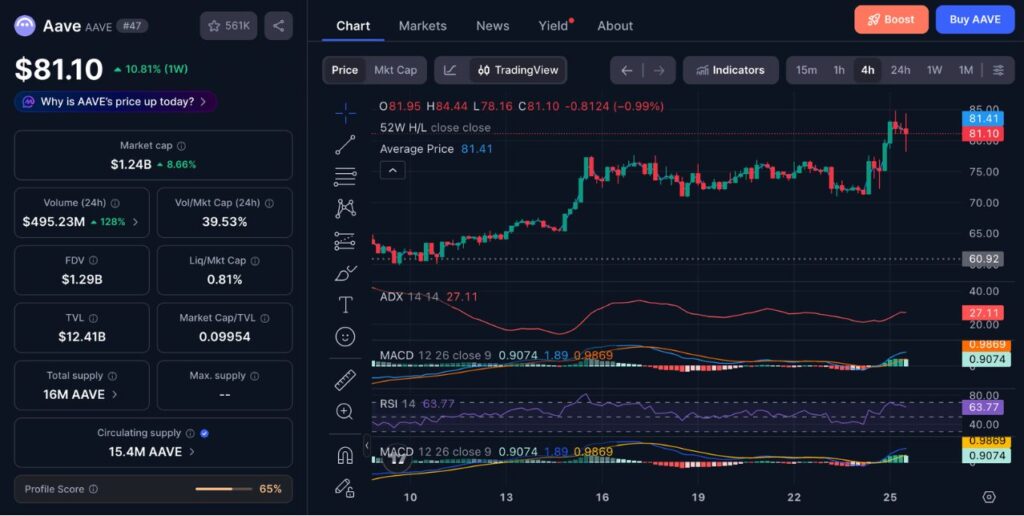The height and width of the screenshot is (516, 1024).
Task: Select the Text annotation tool
Action: tap(345, 305)
